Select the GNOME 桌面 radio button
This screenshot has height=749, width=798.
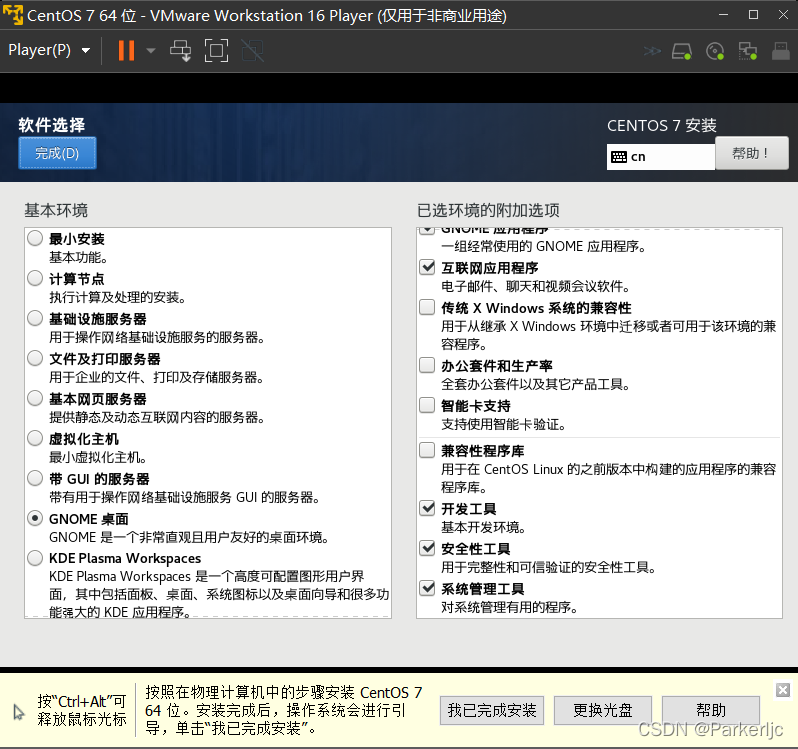click(x=35, y=518)
